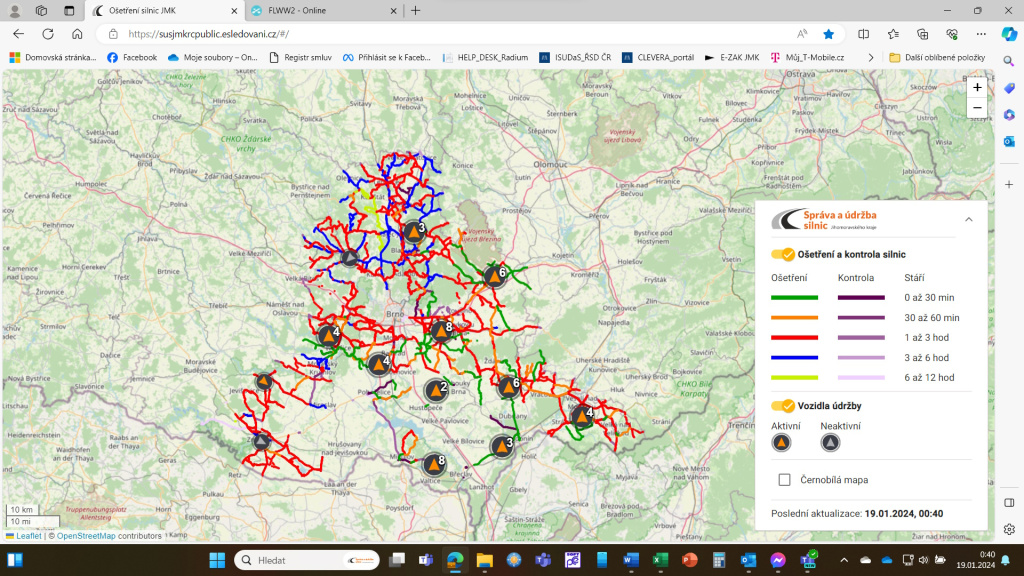Show hidden system tray icons

point(843,560)
